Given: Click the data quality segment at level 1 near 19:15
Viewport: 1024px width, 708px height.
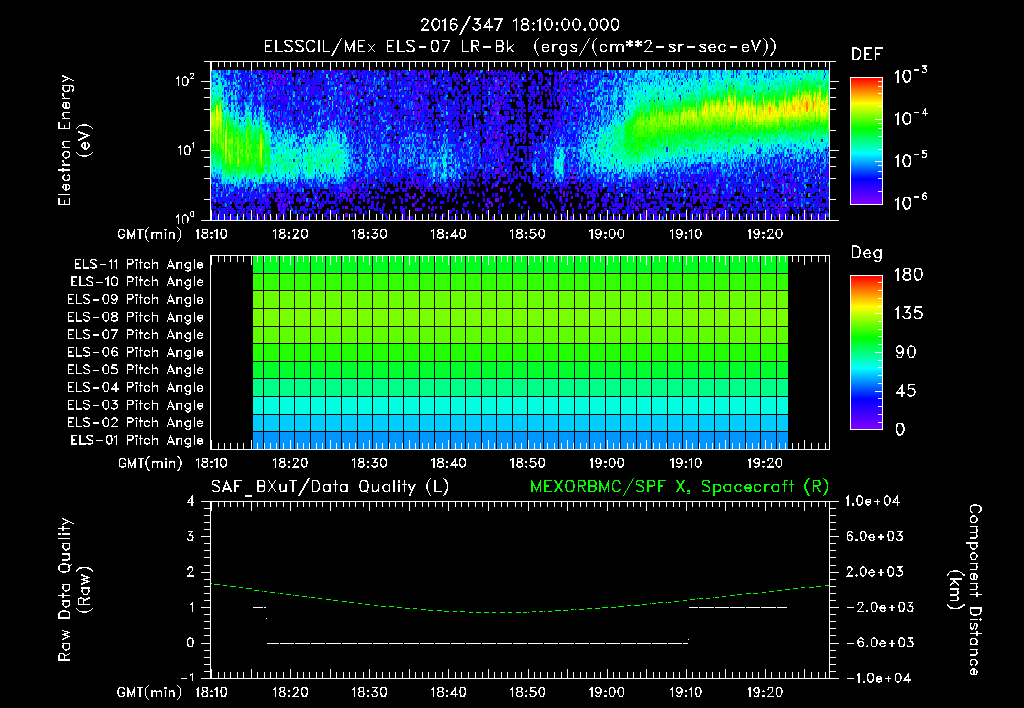Looking at the screenshot, I should point(738,607).
